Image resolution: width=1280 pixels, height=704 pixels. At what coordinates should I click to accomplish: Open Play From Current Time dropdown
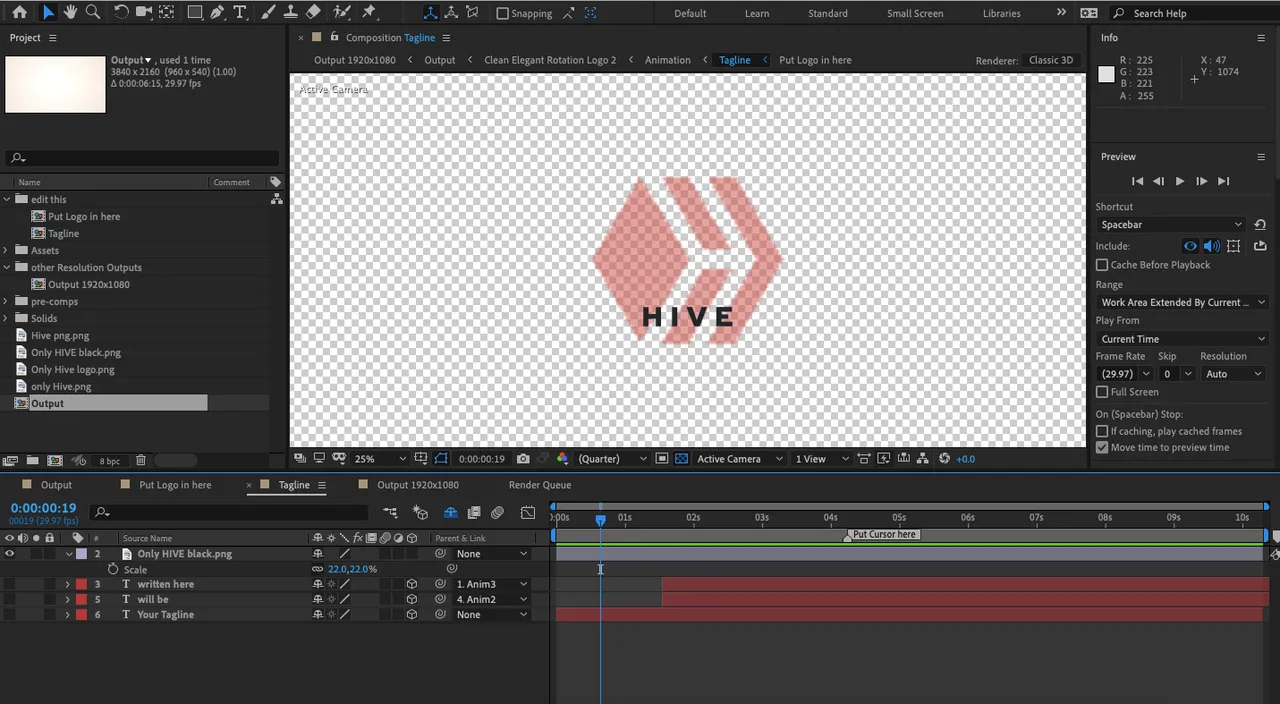(1182, 339)
